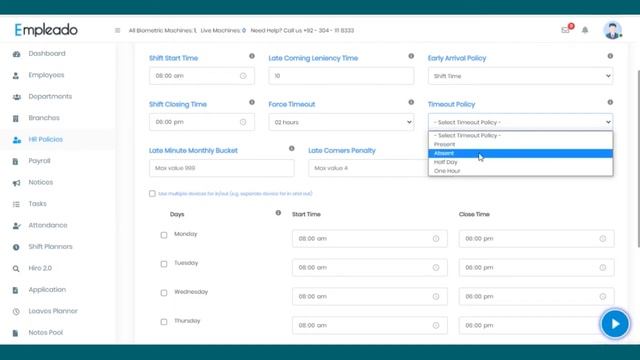The width and height of the screenshot is (640, 360).
Task: Check the Wednesday checkbox
Action: pos(164,293)
